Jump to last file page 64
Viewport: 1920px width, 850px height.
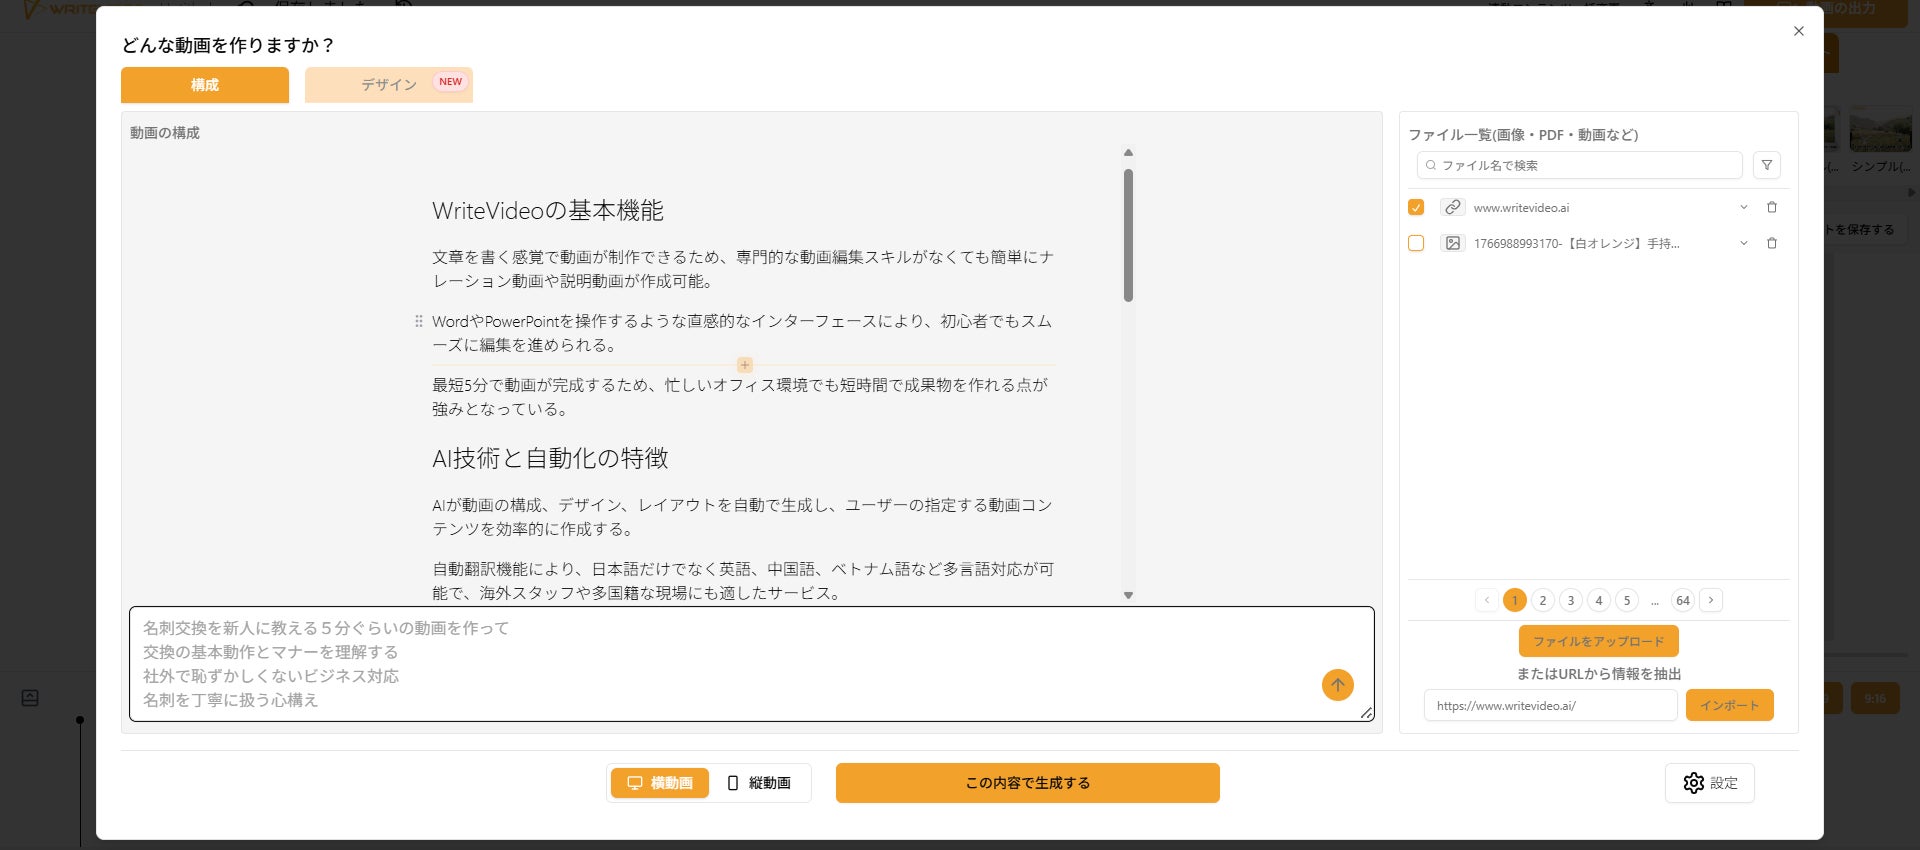tap(1683, 600)
